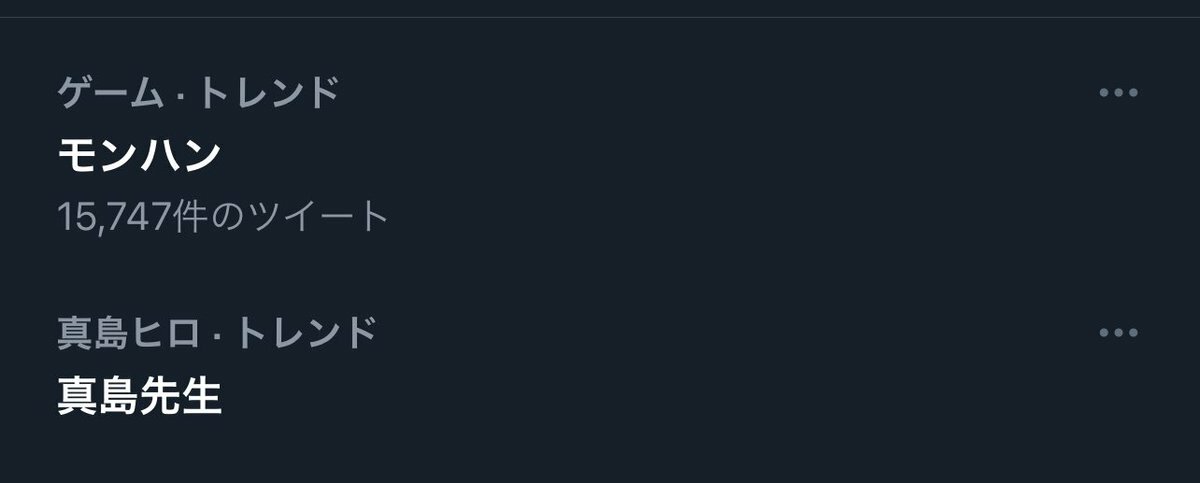Open more options for モンハン trend
1200x483 pixels.
pyautogui.click(x=1118, y=93)
